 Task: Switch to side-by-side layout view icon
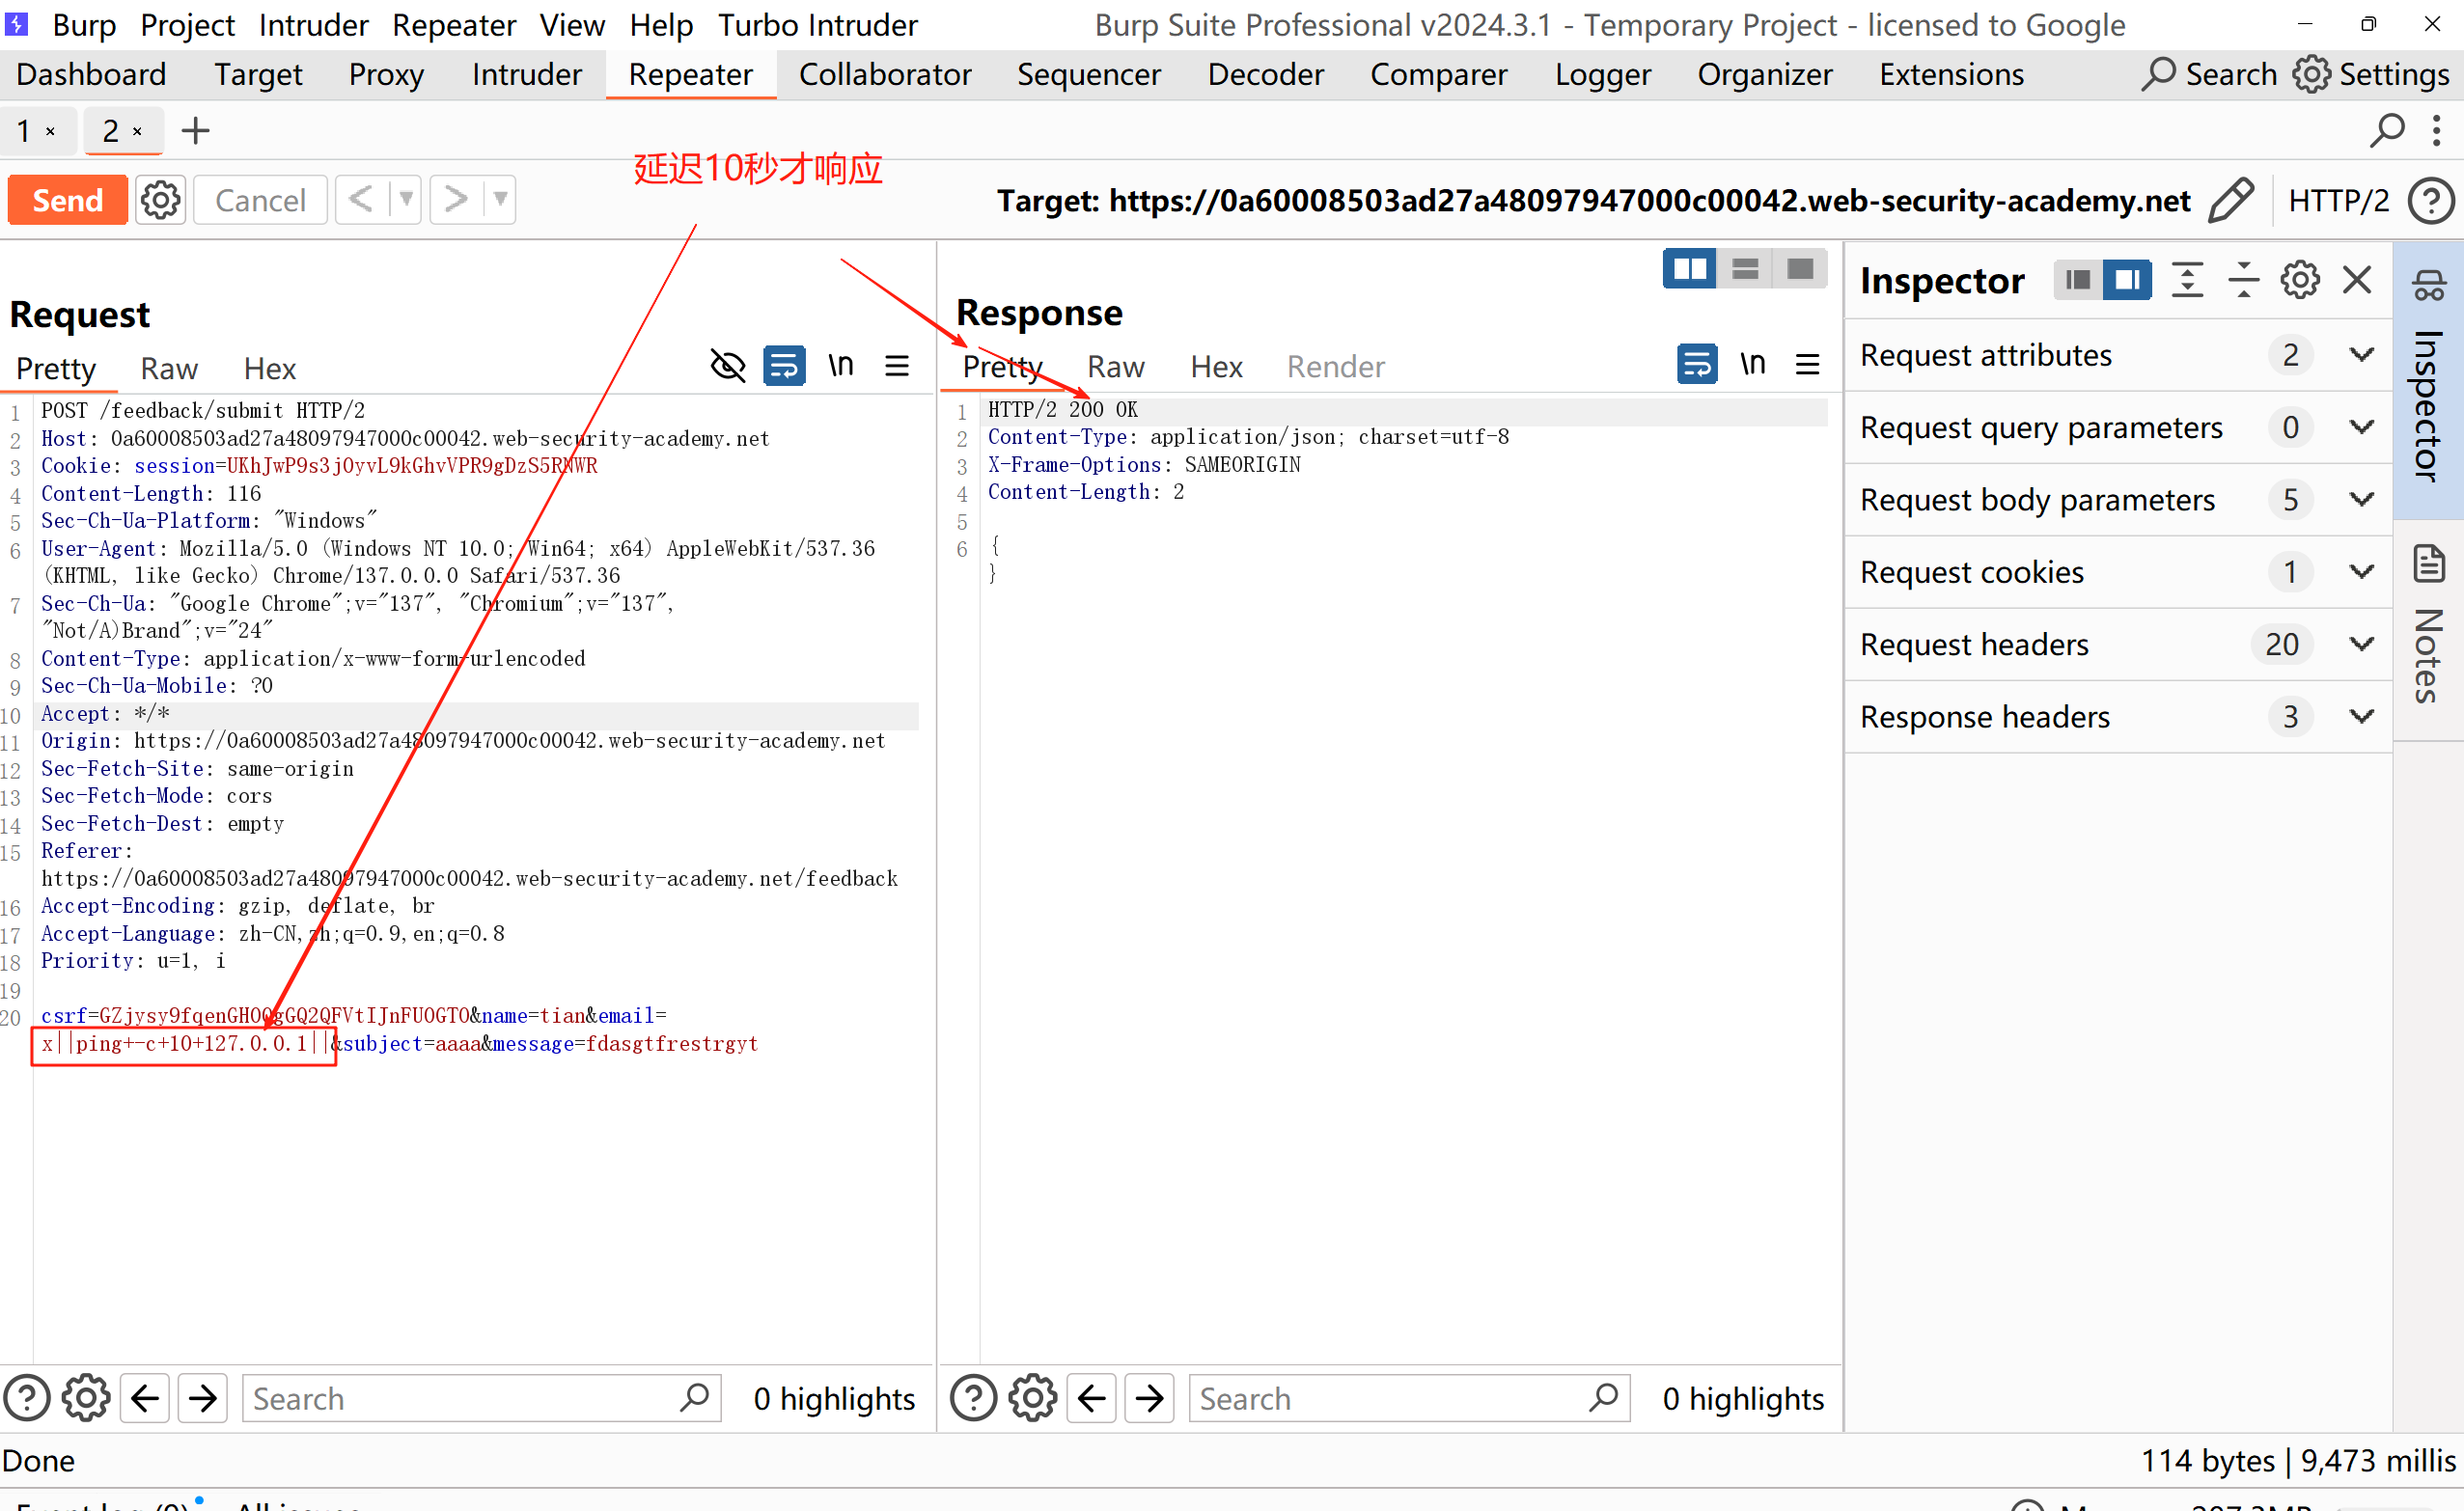point(1689,269)
